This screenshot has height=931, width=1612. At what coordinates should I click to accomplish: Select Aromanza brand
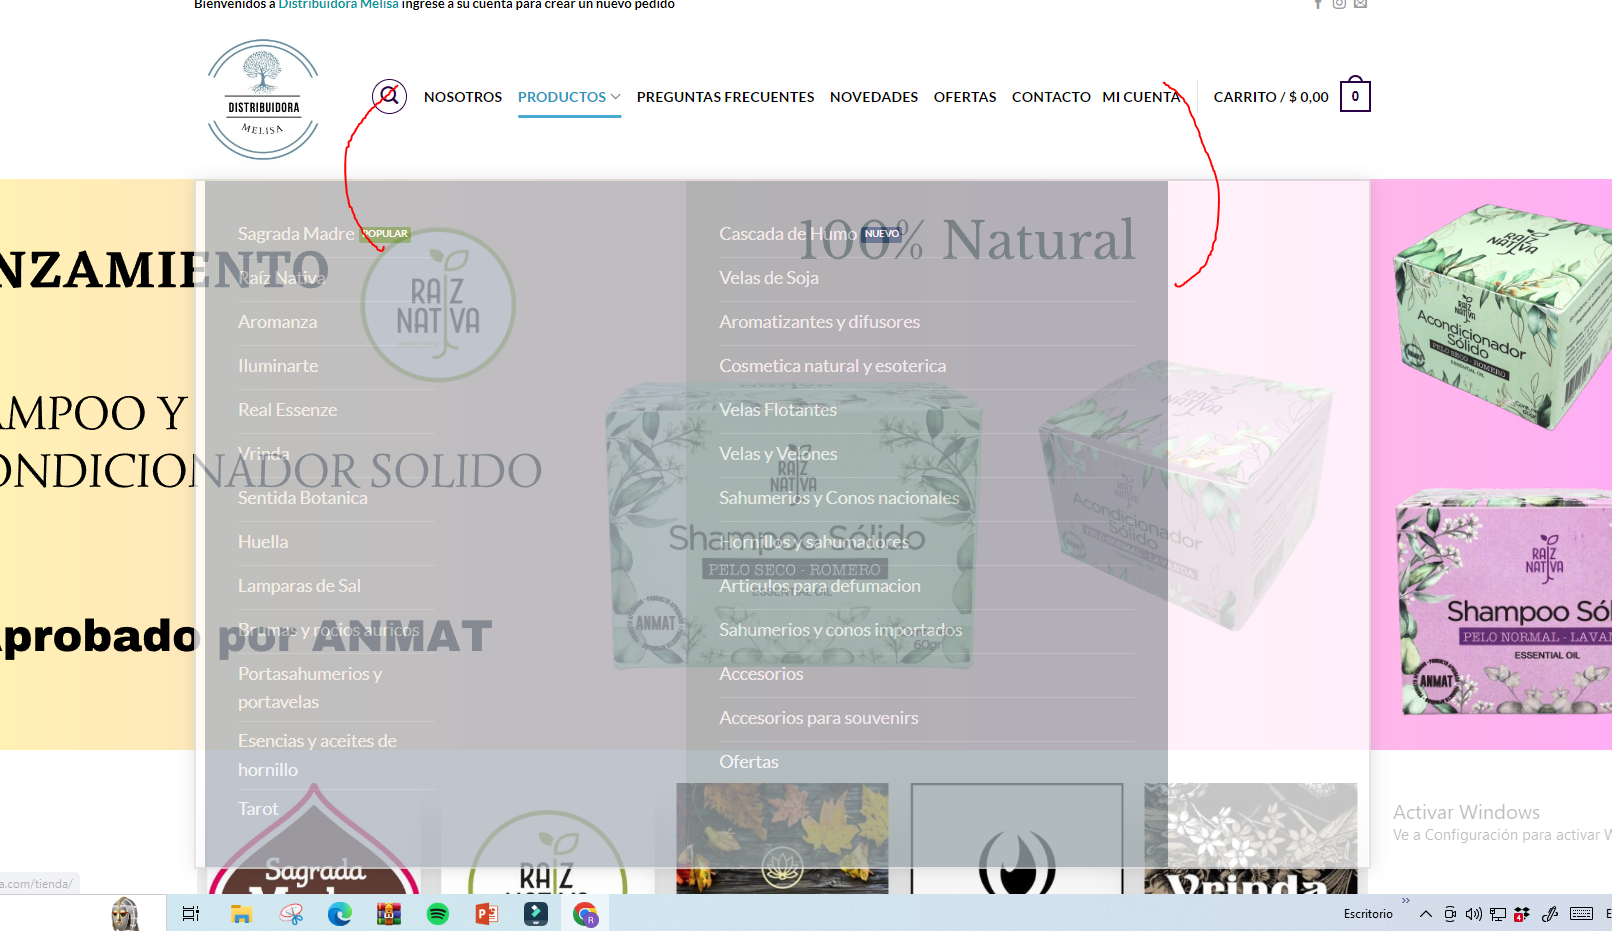coord(277,322)
